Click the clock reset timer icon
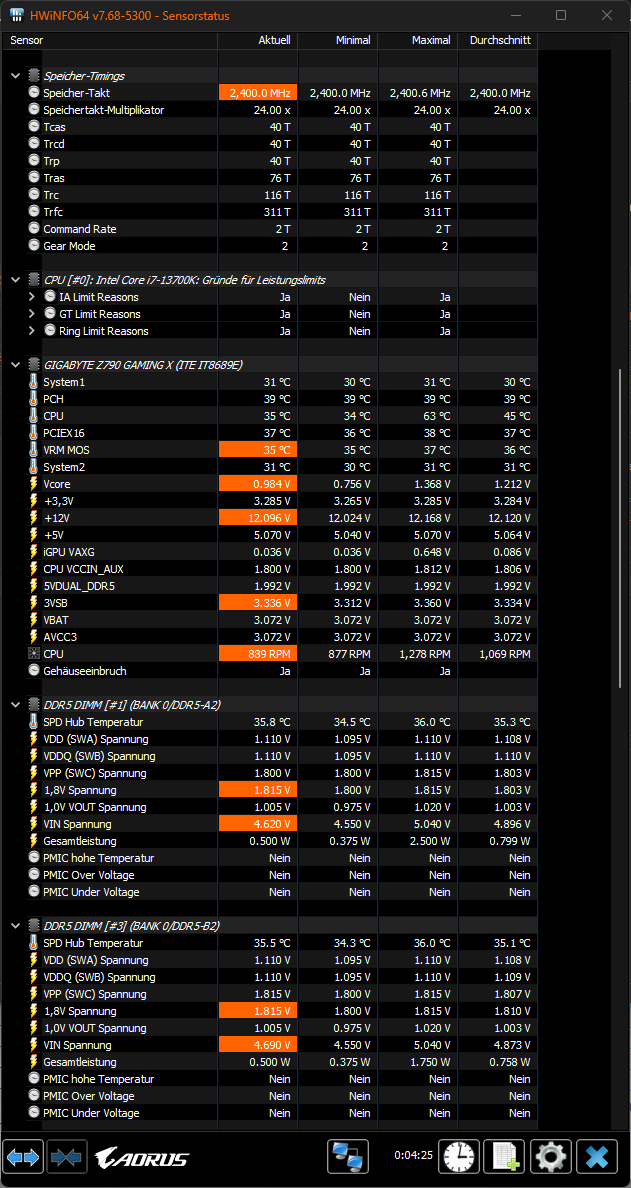 458,1157
